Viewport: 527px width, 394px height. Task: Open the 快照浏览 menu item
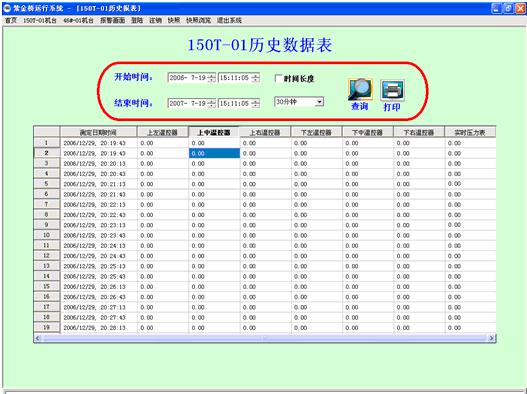[199, 21]
